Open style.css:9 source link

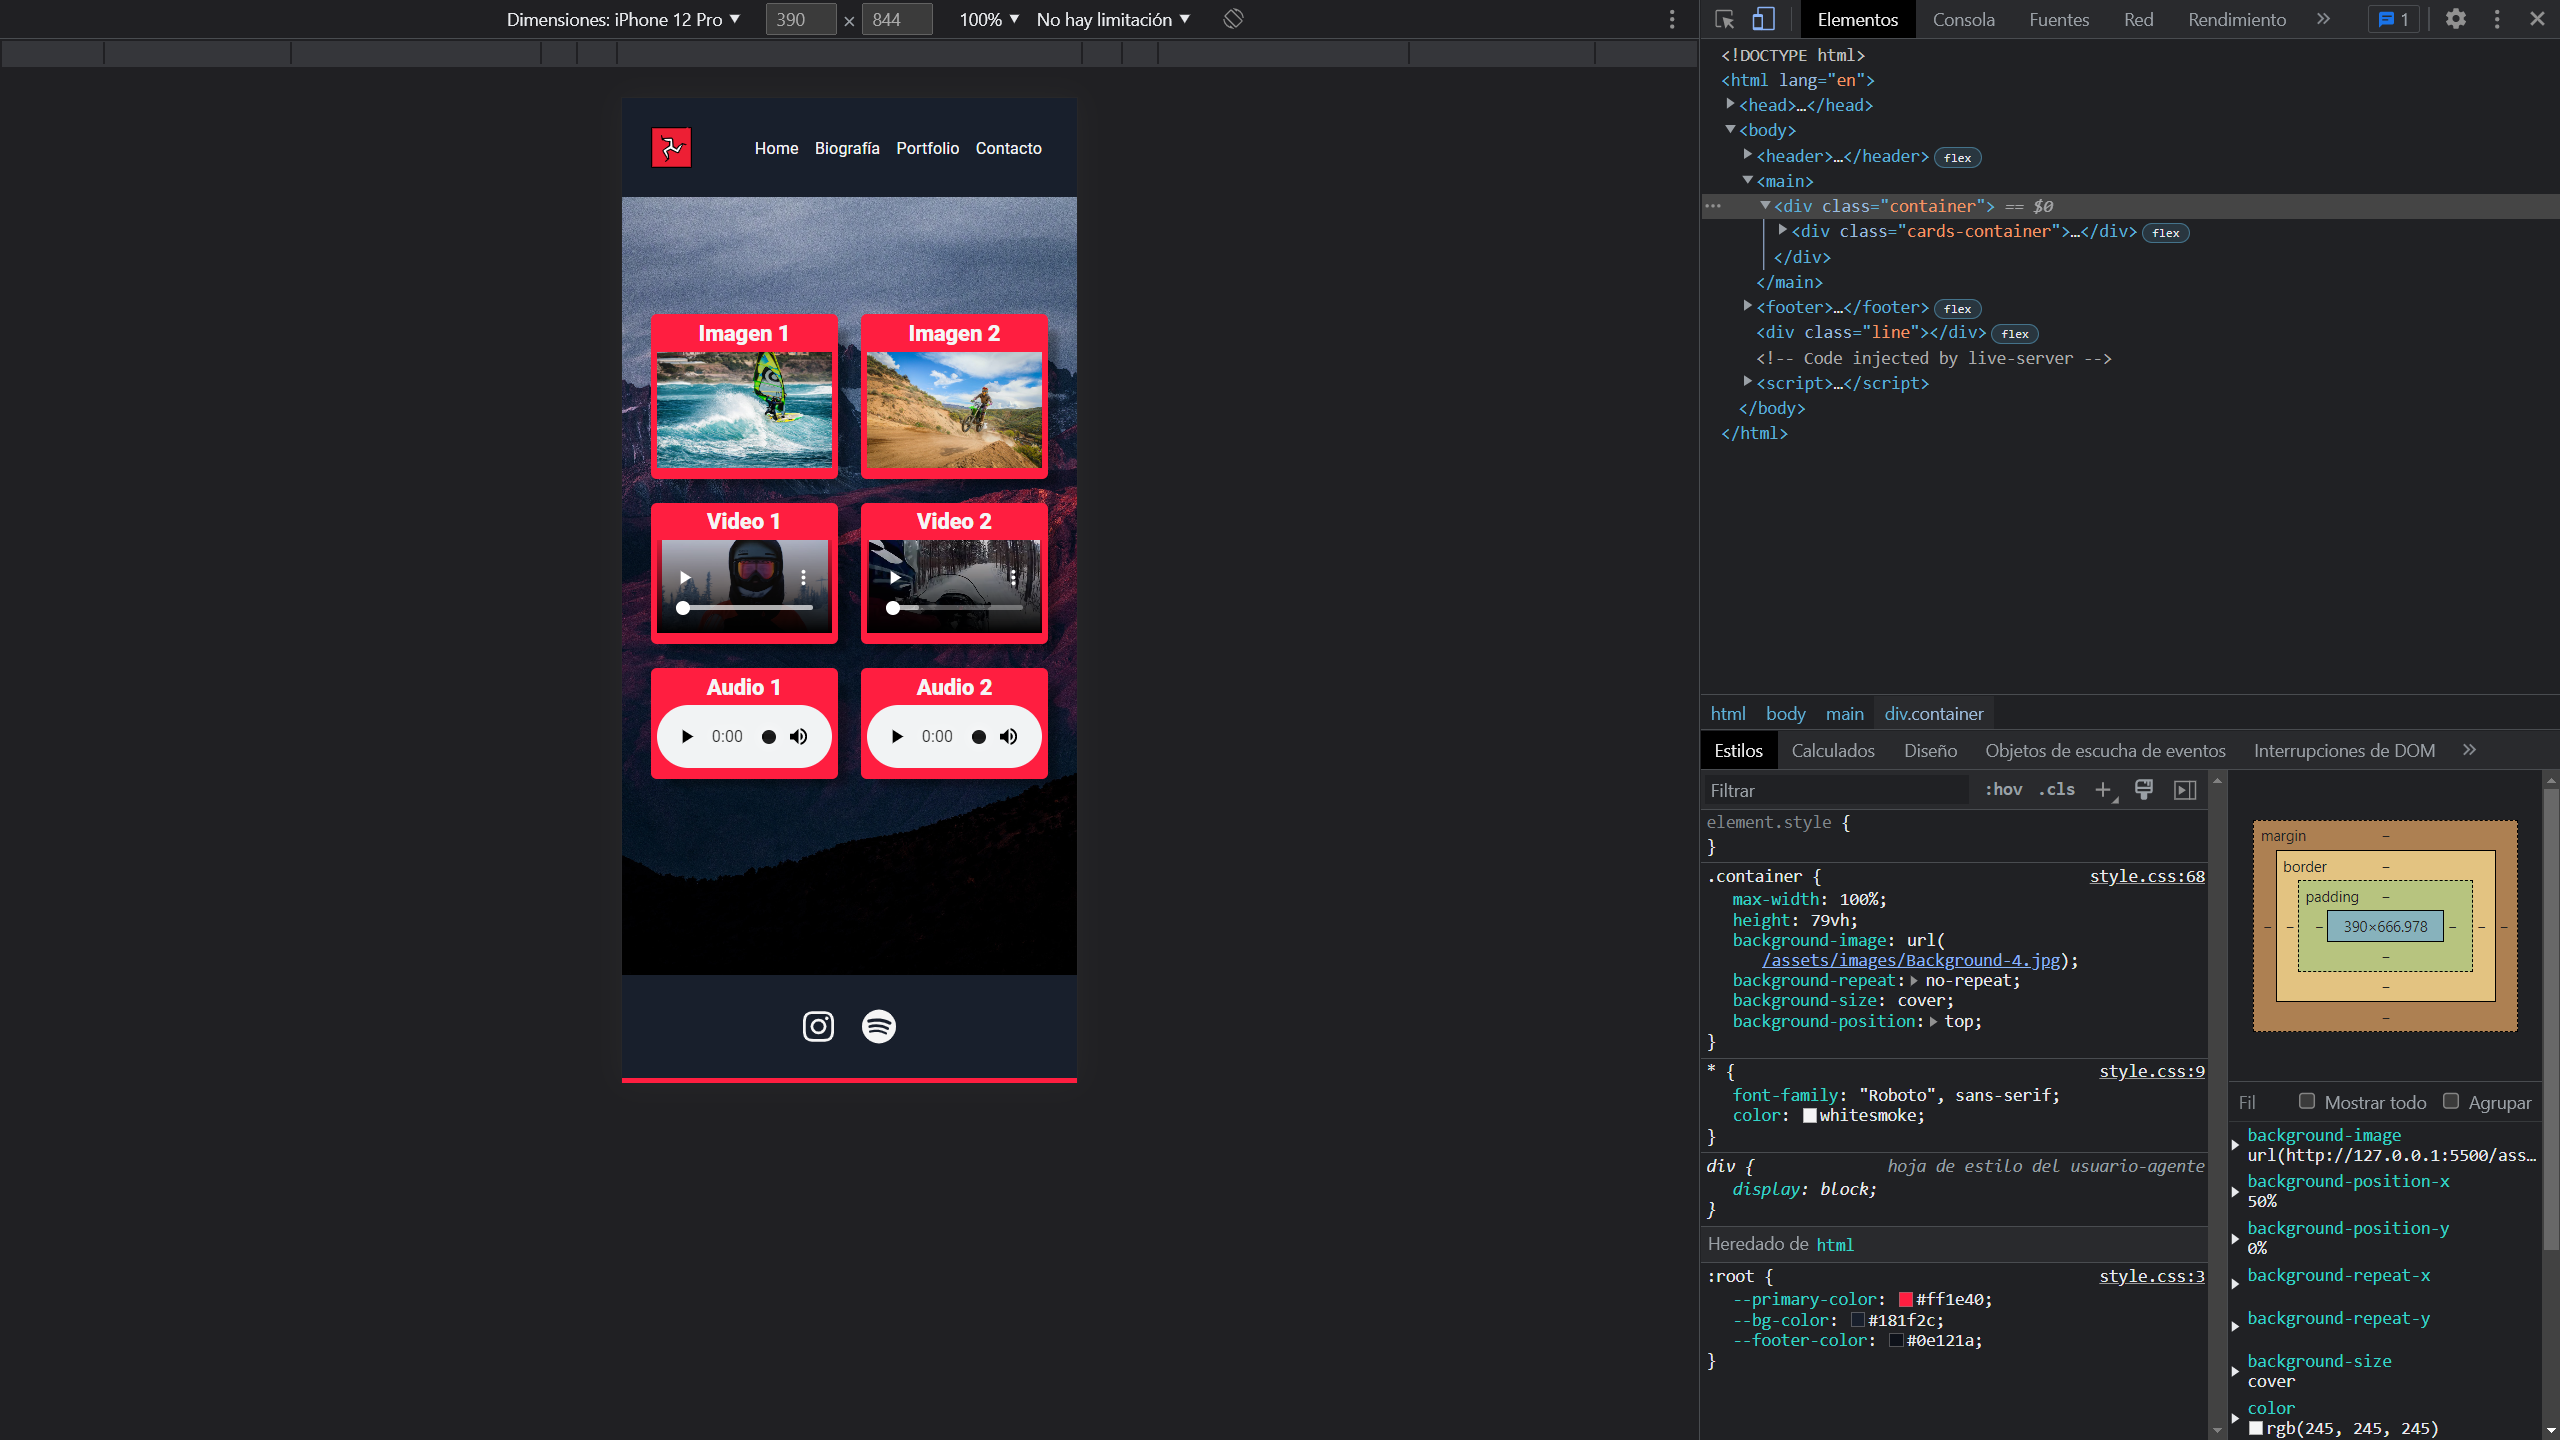point(2152,1071)
